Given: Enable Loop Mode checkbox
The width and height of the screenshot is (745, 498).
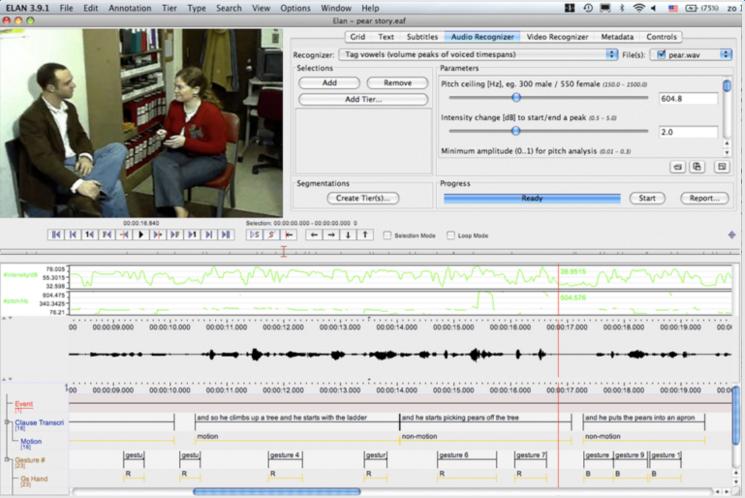Looking at the screenshot, I should 451,236.
